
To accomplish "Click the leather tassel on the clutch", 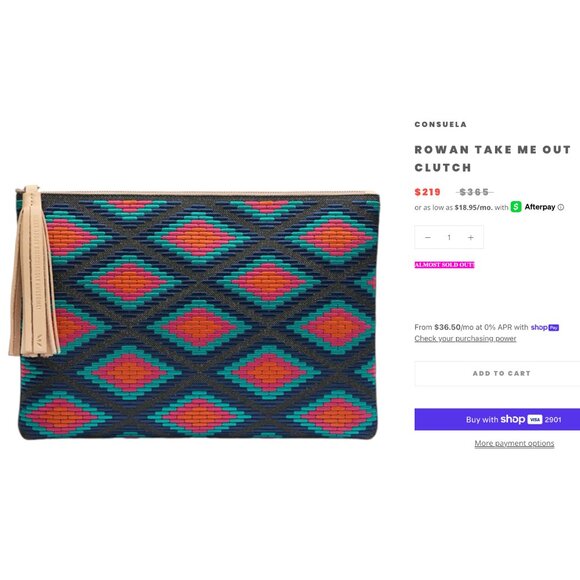I will [x=34, y=271].
